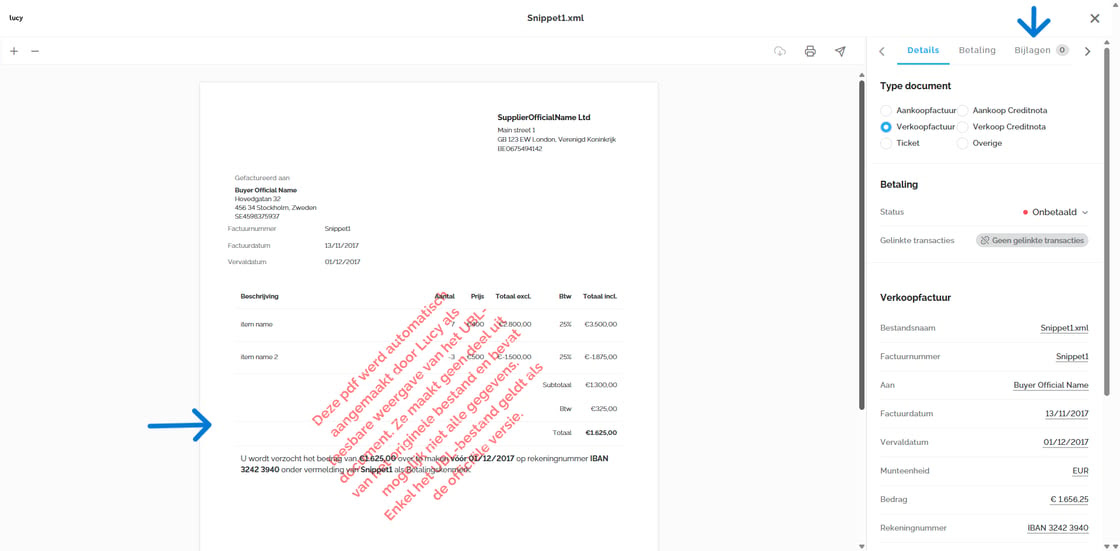This screenshot has width=1120, height=551.
Task: Click the Totaal amount €1.625,00
Action: [601, 432]
